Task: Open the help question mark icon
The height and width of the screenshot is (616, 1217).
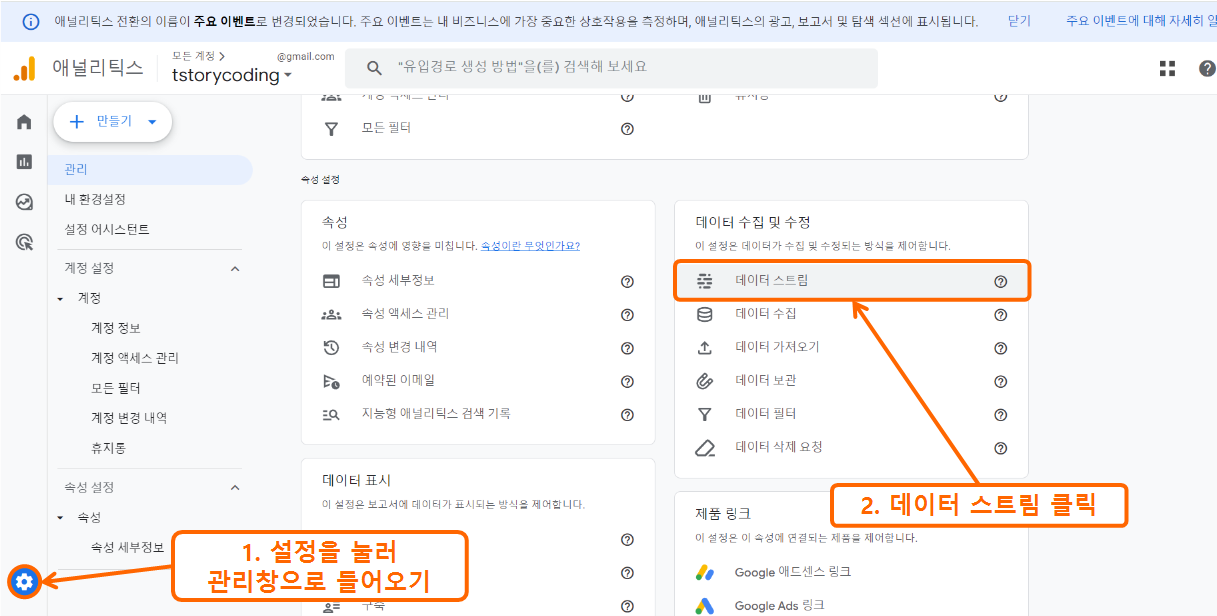Action: click(1206, 68)
